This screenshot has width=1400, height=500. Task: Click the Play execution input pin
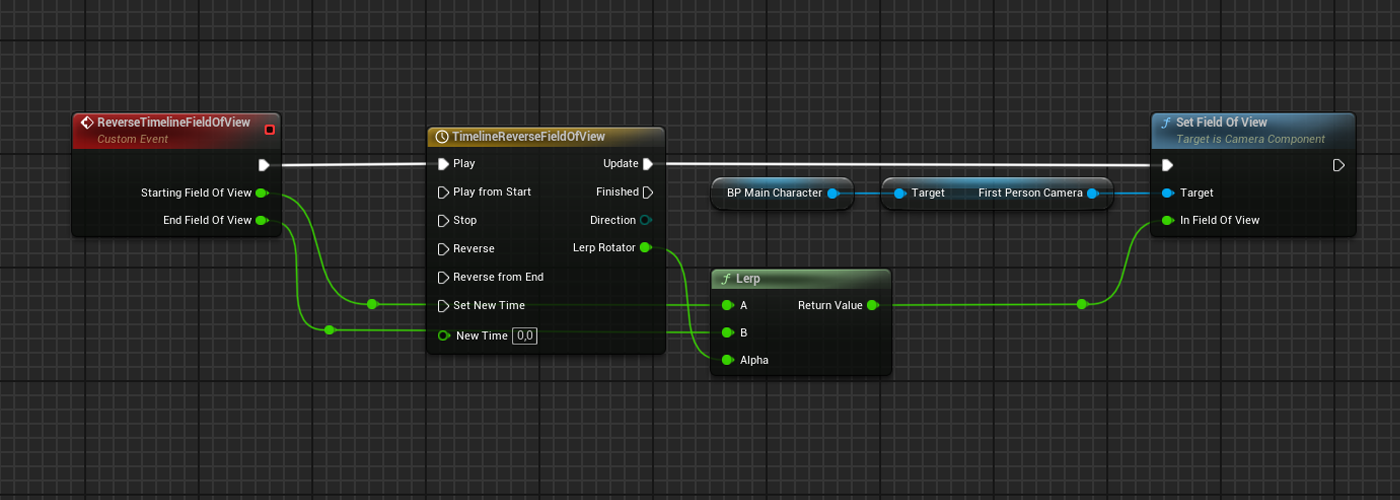[443, 164]
